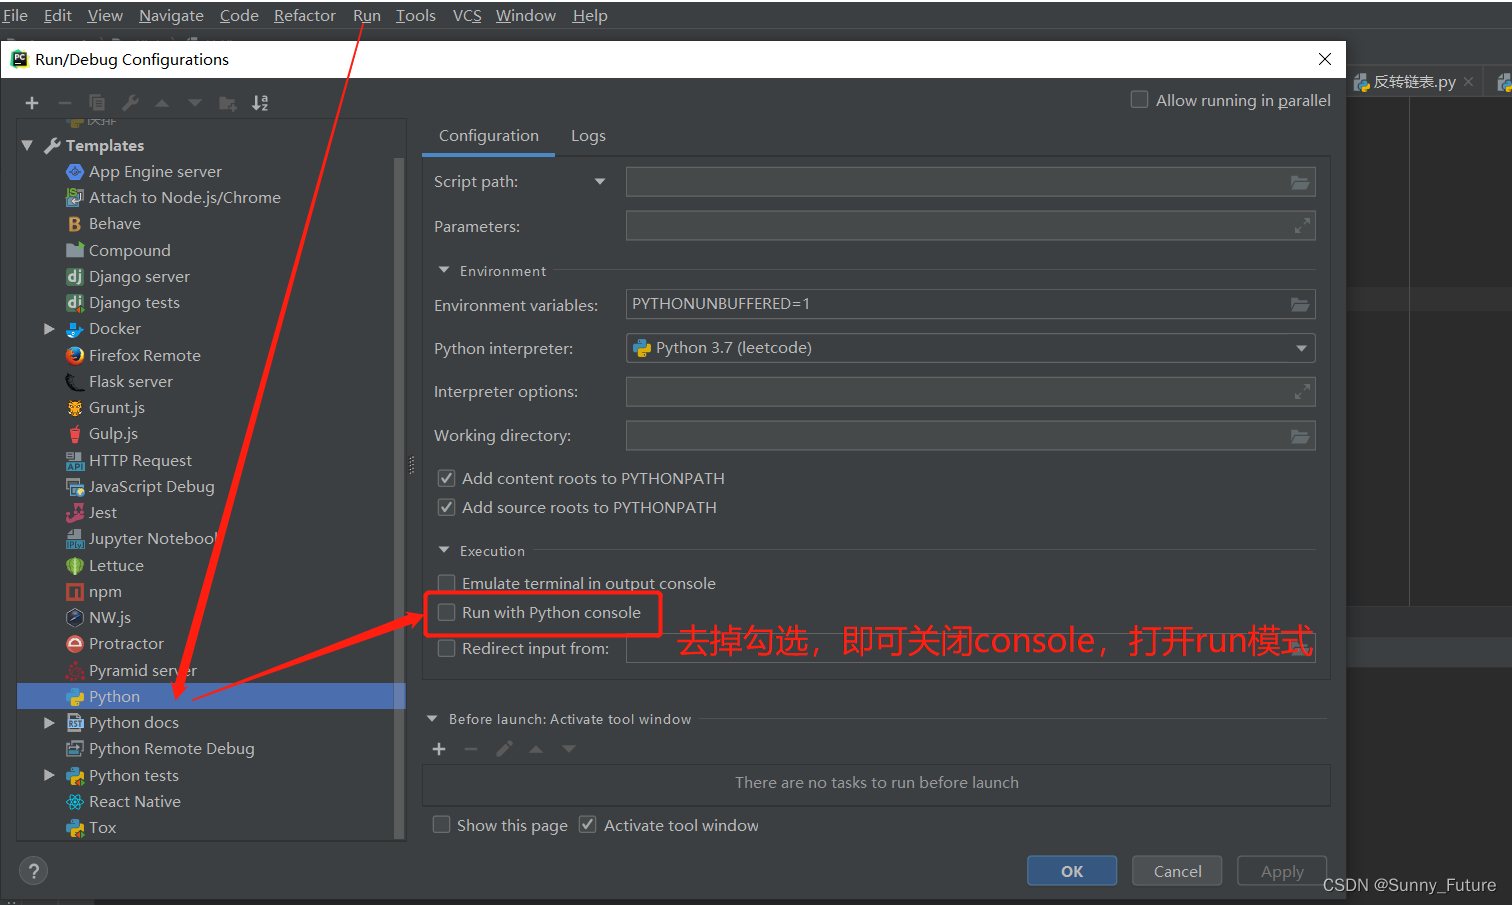Uncheck Activate tool window
Viewport: 1512px width, 905px height.
coord(588,825)
